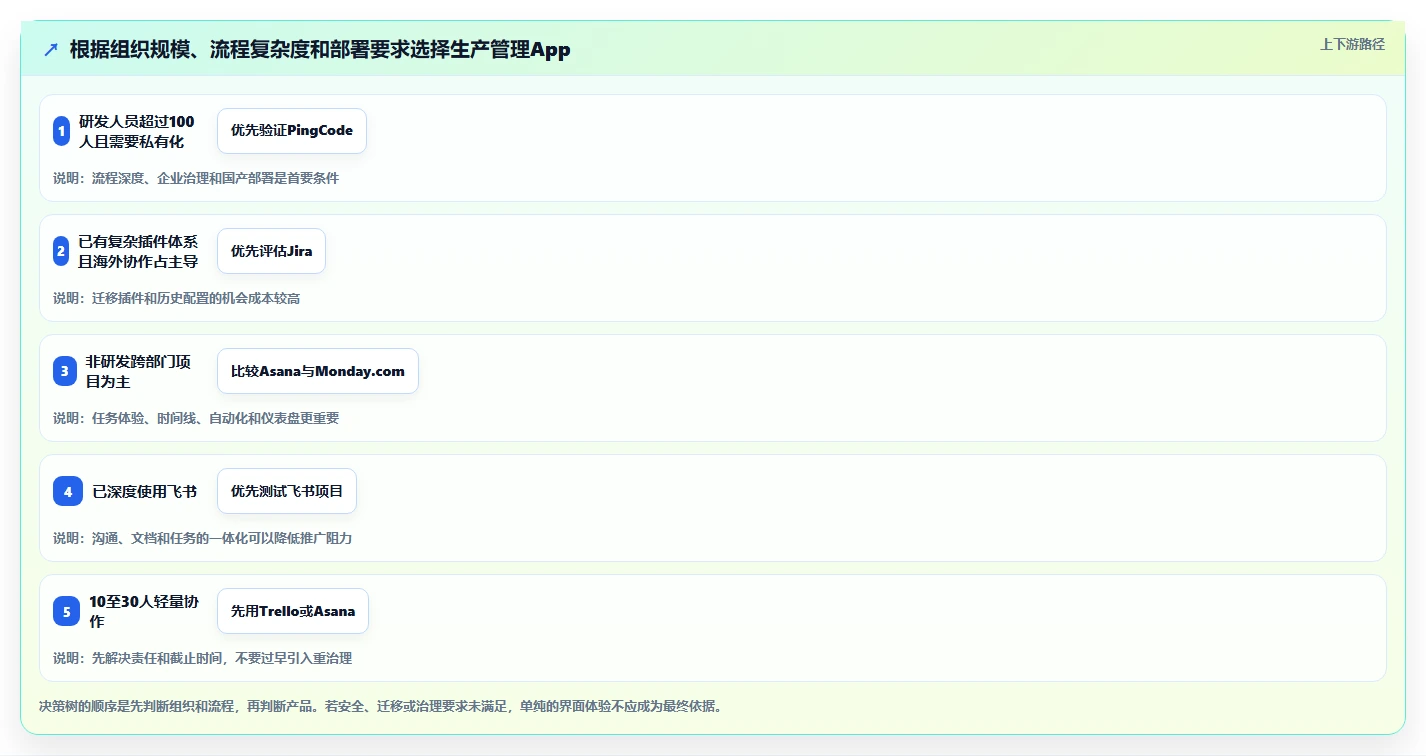Image resolution: width=1426 pixels, height=756 pixels.
Task: Open the 优先测试飞书项目 recommendation
Action: point(287,491)
